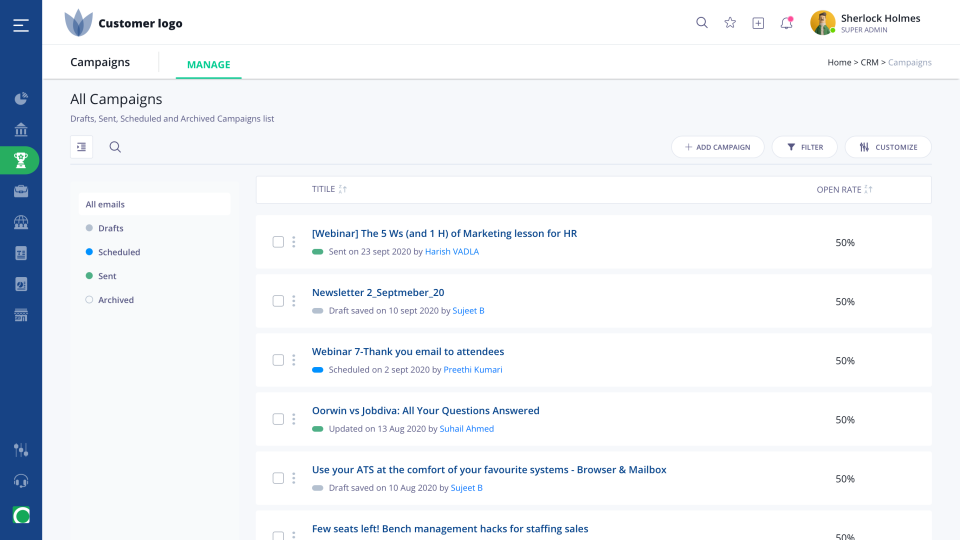Click the pie chart dashboard sidebar icon

click(x=21, y=98)
